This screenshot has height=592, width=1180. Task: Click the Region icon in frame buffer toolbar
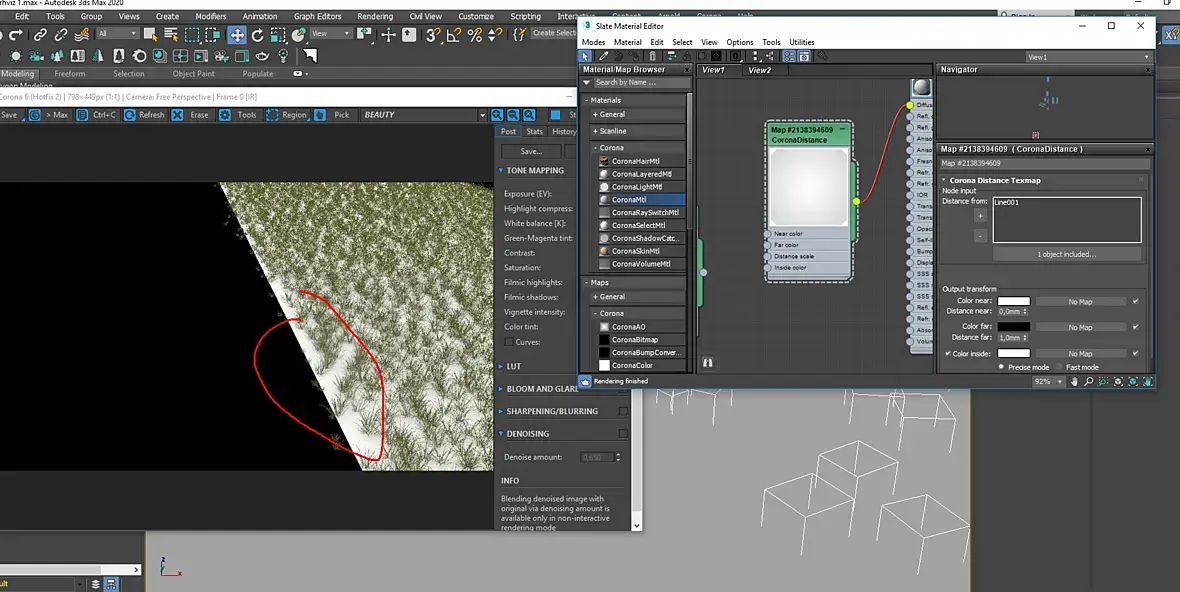click(x=272, y=115)
